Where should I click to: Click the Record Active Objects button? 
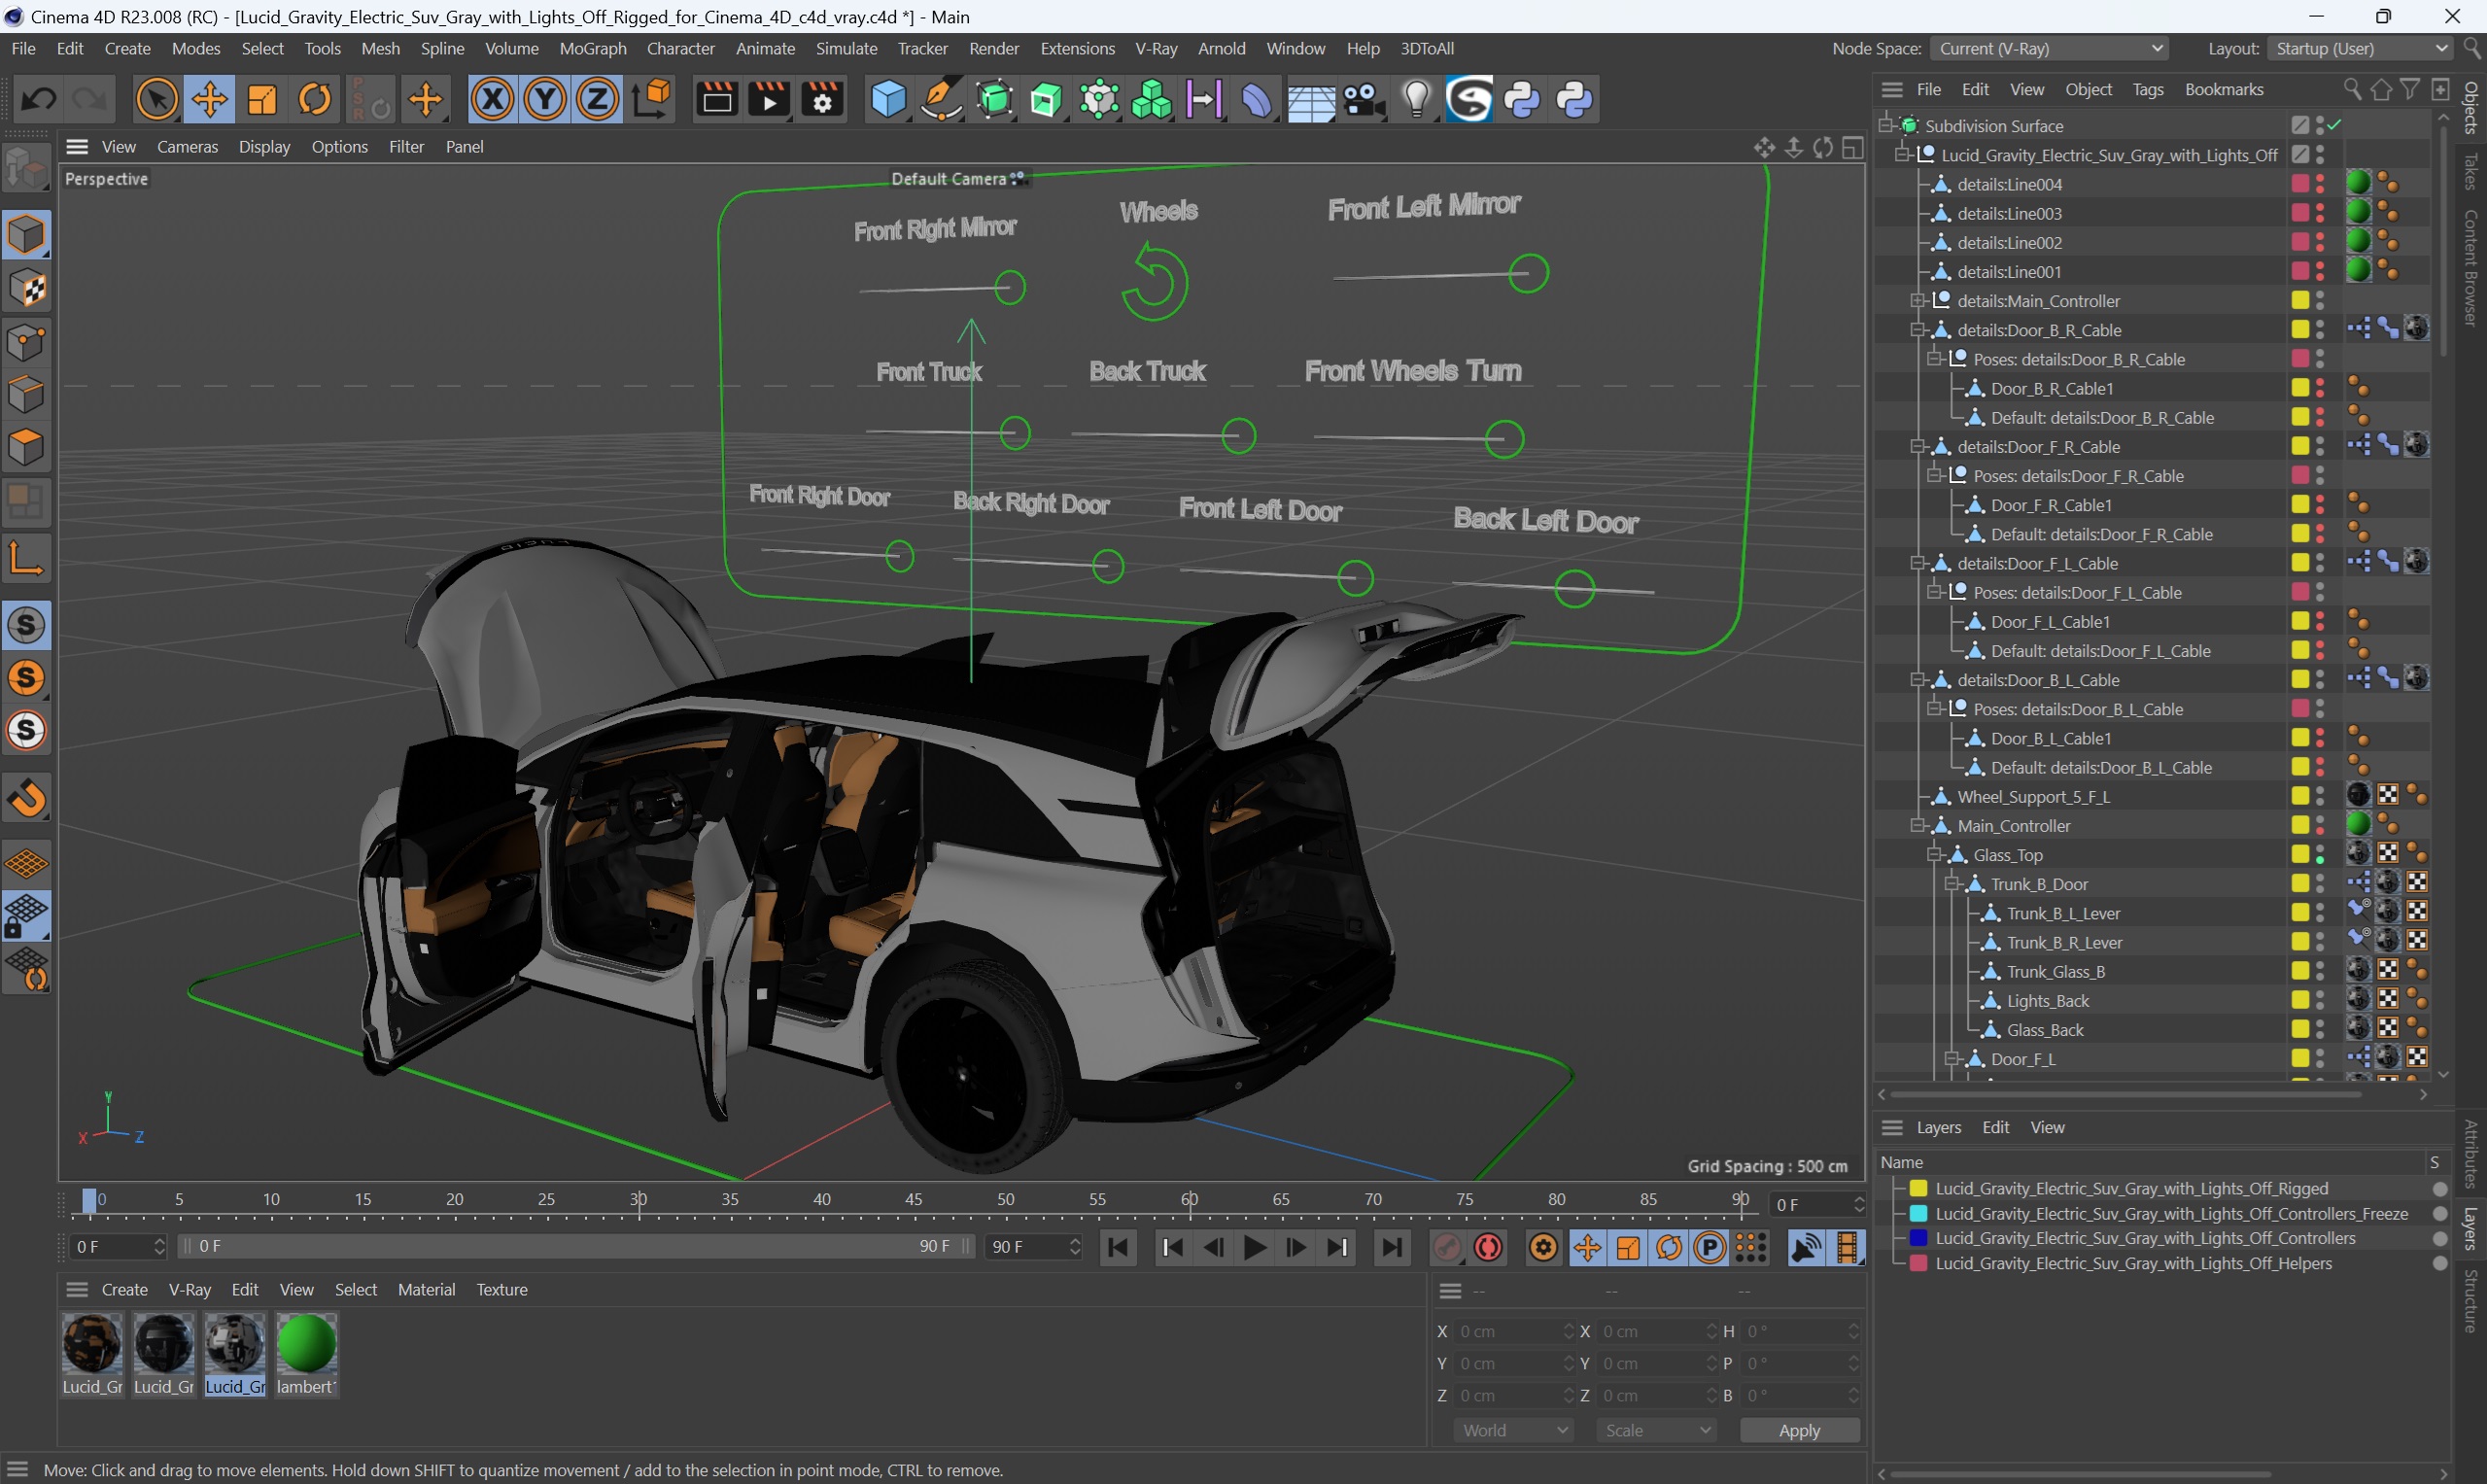[1447, 1247]
